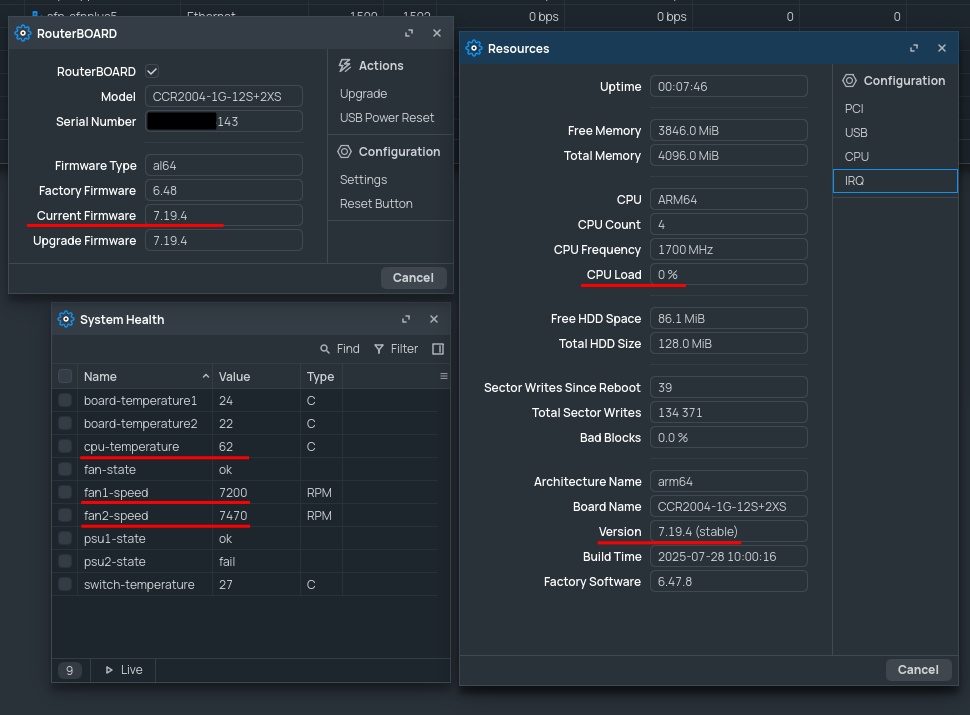Click the Filter funnel icon

[377, 348]
